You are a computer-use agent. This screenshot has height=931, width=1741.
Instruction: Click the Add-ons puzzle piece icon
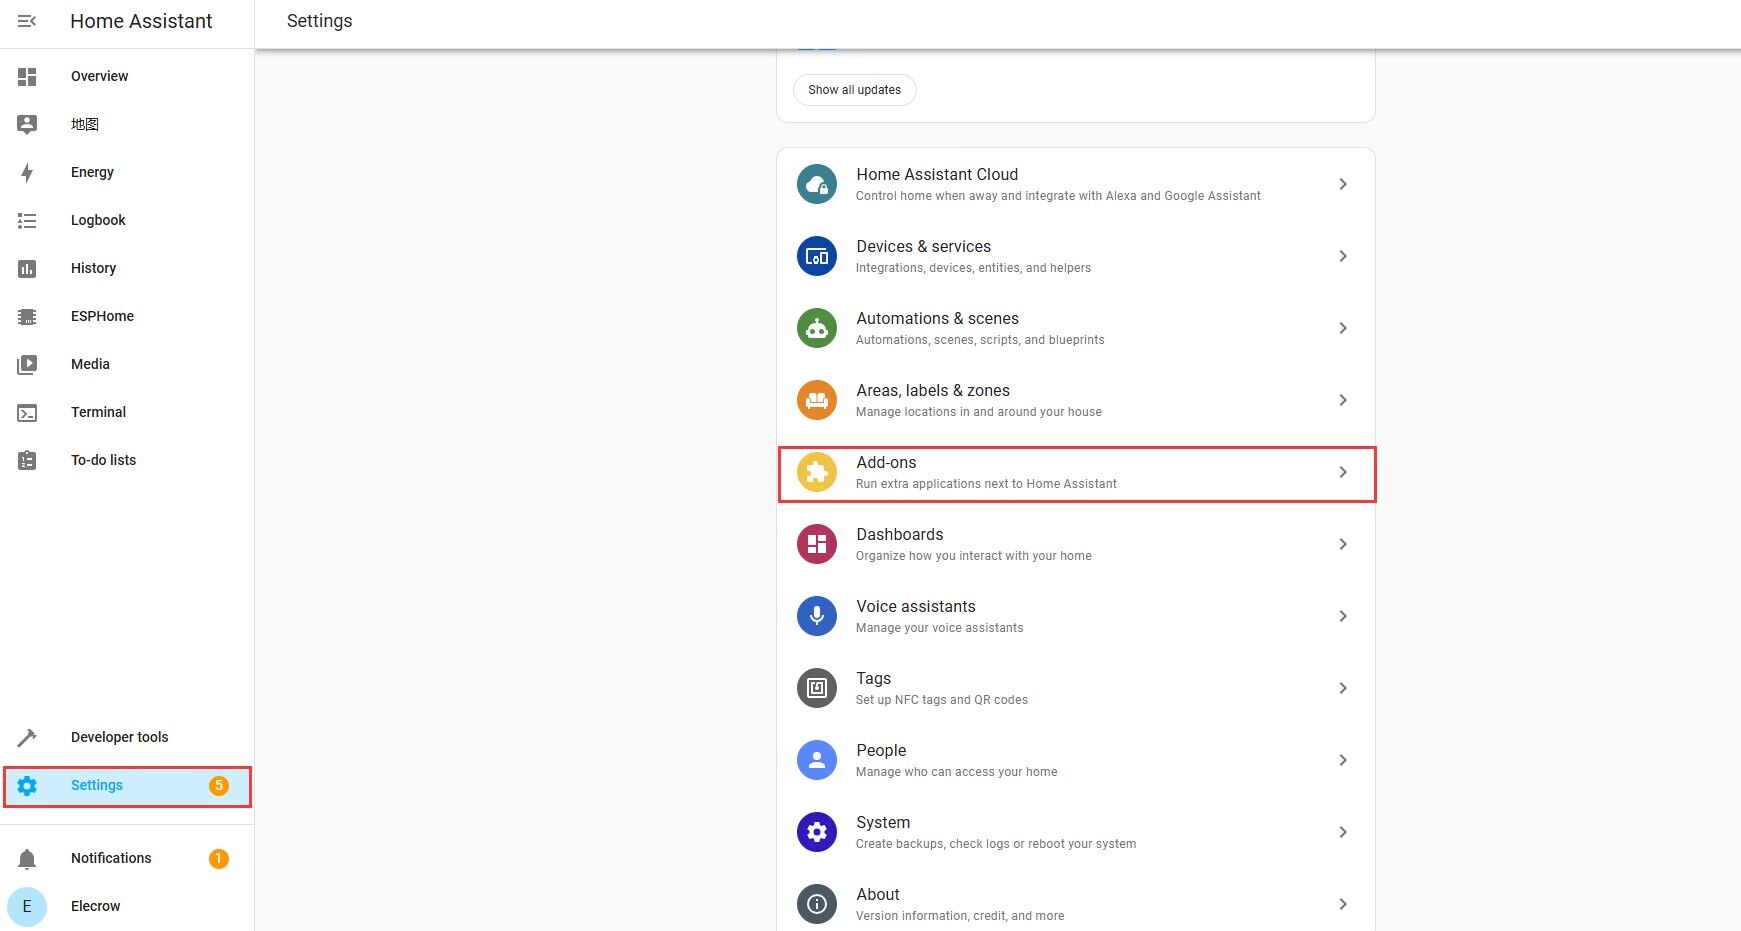pos(817,472)
